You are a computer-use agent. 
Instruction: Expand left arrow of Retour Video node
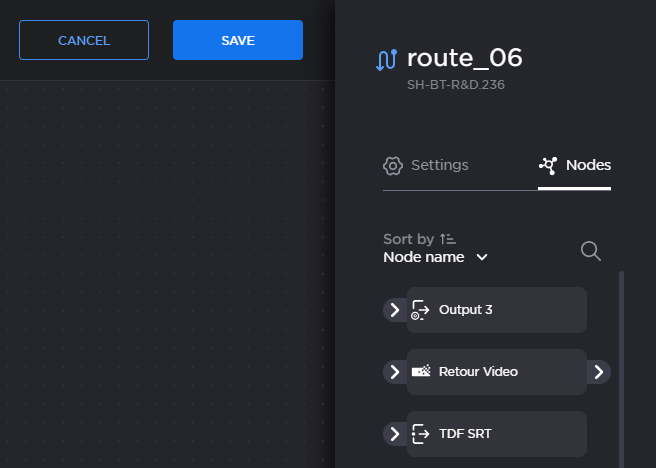(x=395, y=372)
